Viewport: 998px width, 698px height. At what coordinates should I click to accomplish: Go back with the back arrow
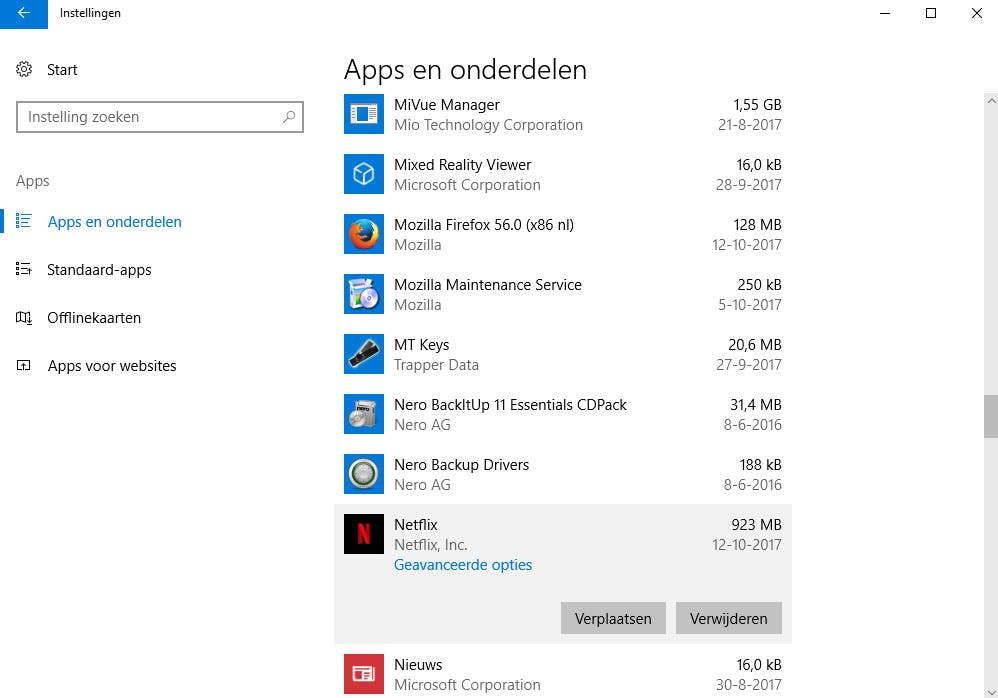click(x=24, y=13)
